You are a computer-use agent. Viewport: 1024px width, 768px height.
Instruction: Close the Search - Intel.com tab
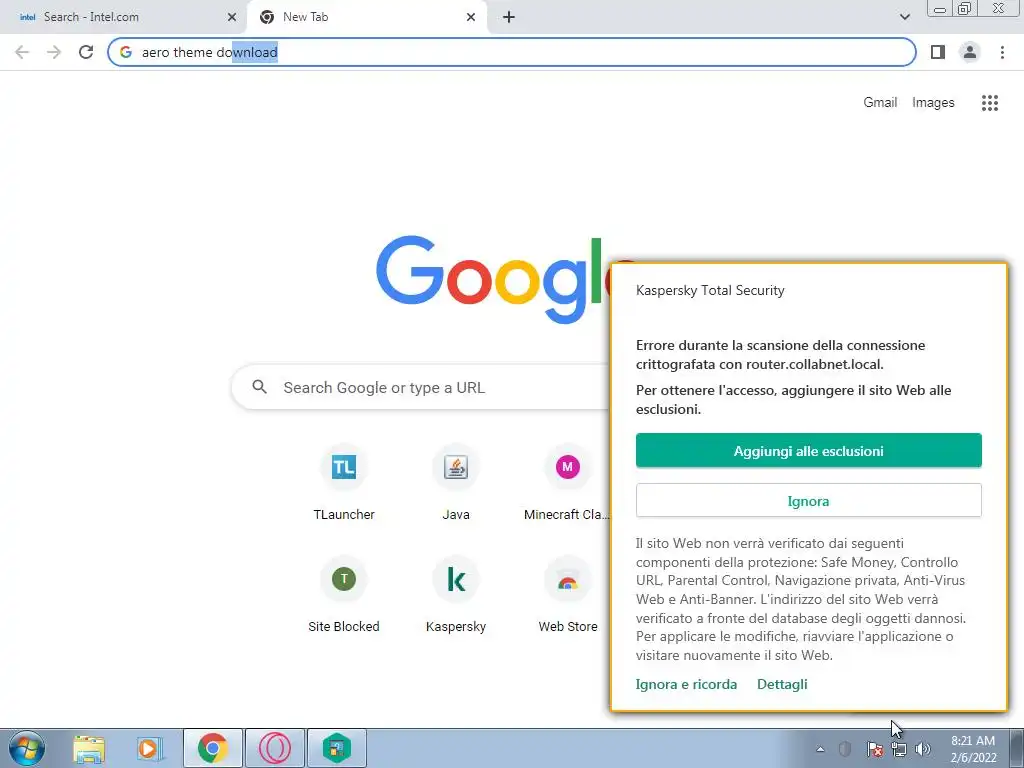click(232, 17)
